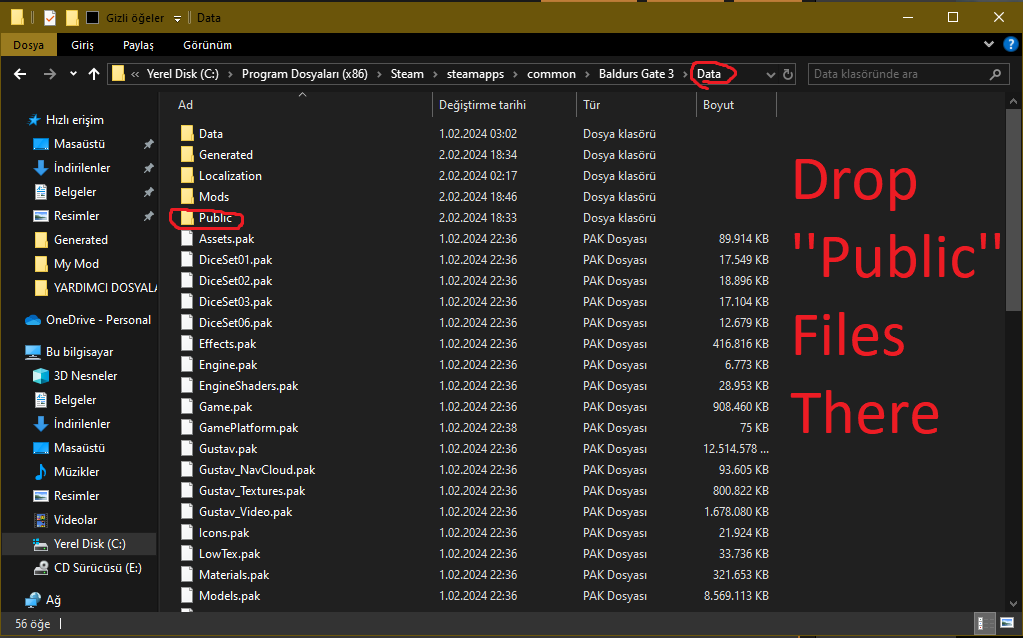Open the Giriş ribbon tab
Screen dimensions: 1023x638
point(82,45)
